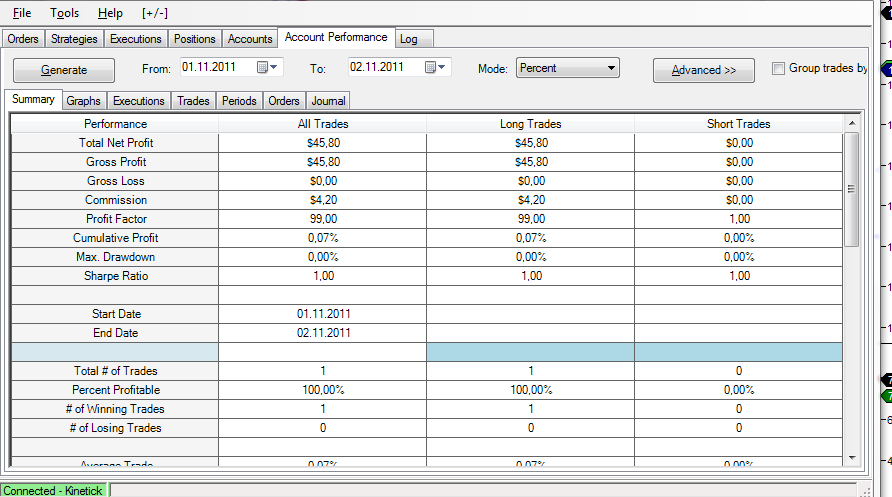
Task: Click All Trades percent profitable 100,00%
Action: pos(323,390)
